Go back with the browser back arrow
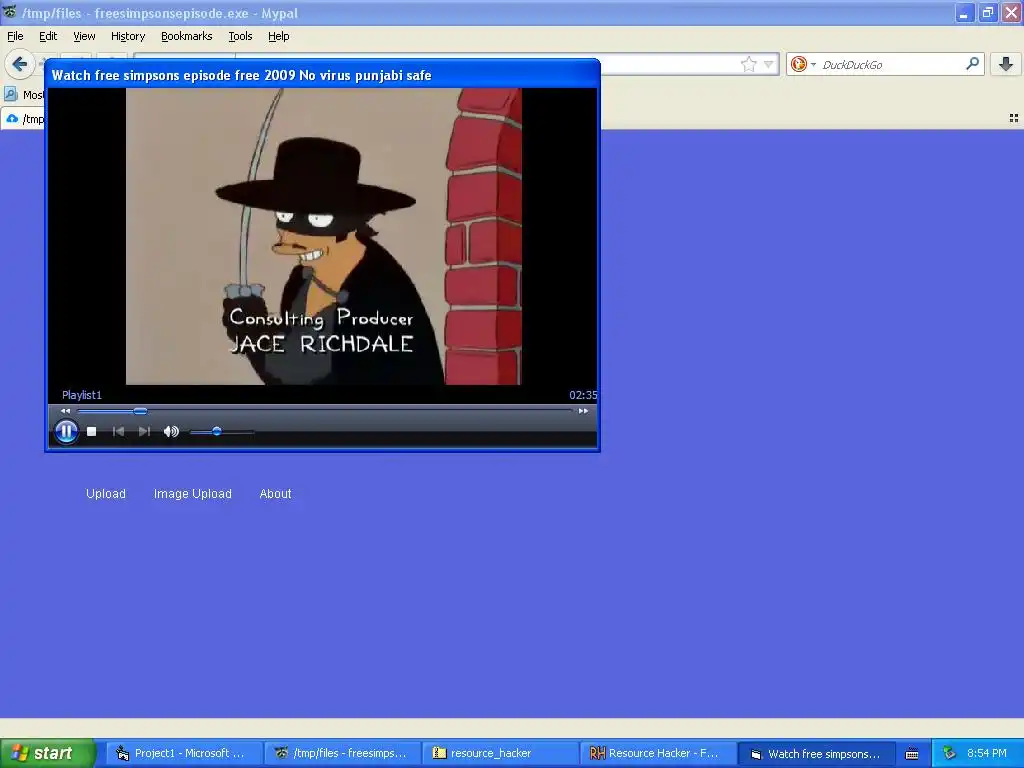Viewport: 1024px width, 768px height. tap(20, 64)
